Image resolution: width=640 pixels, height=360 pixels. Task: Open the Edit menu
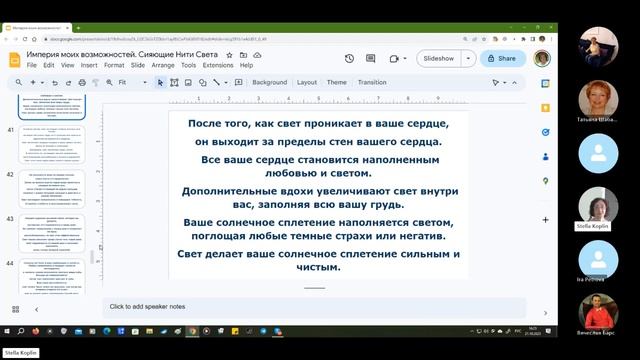click(49, 65)
